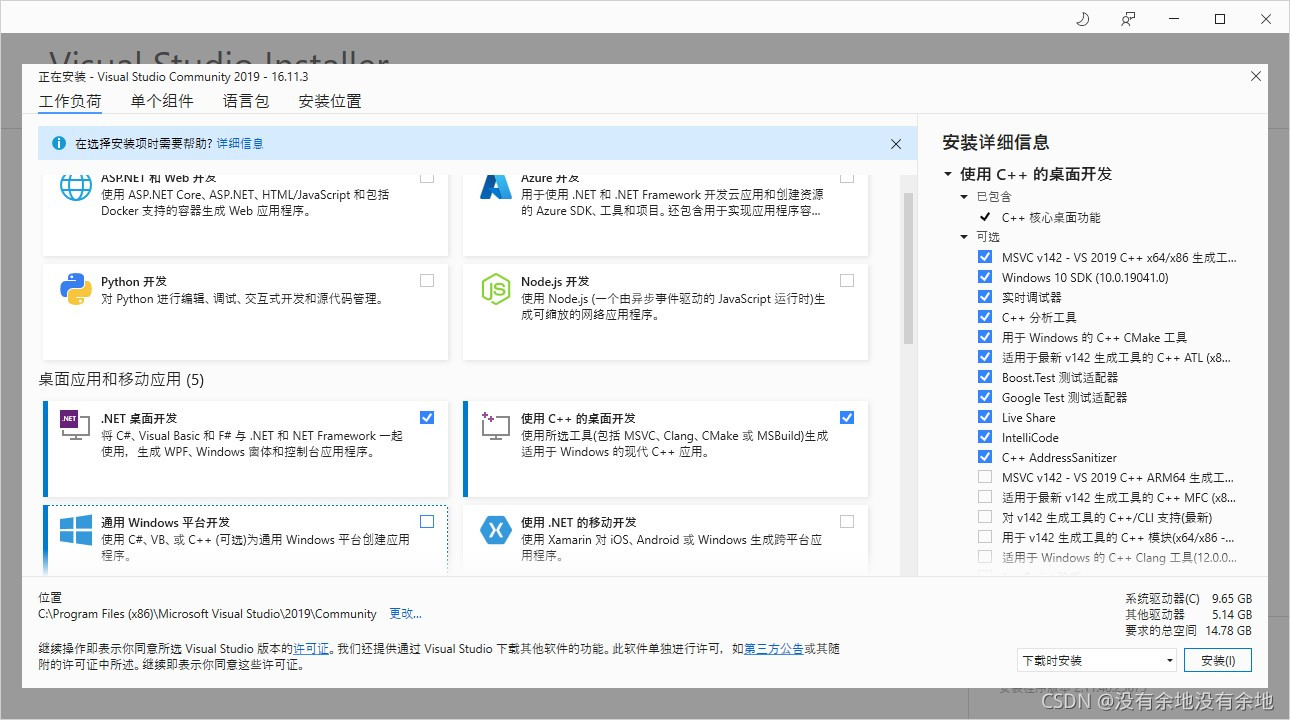Click the 通用 Windows 平台开发 icon
The height and width of the screenshot is (720, 1290).
click(75, 532)
